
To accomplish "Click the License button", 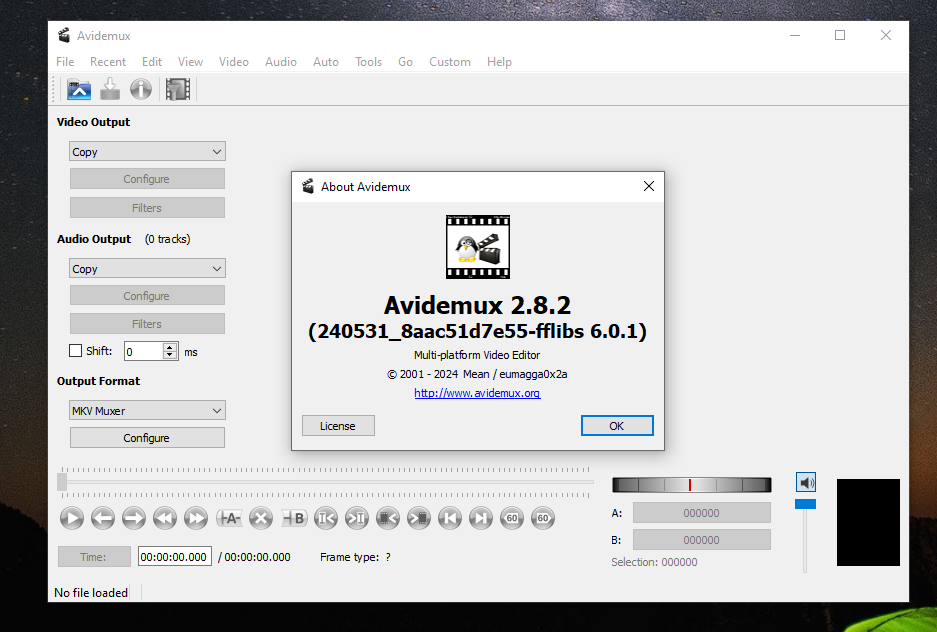I will [x=338, y=426].
